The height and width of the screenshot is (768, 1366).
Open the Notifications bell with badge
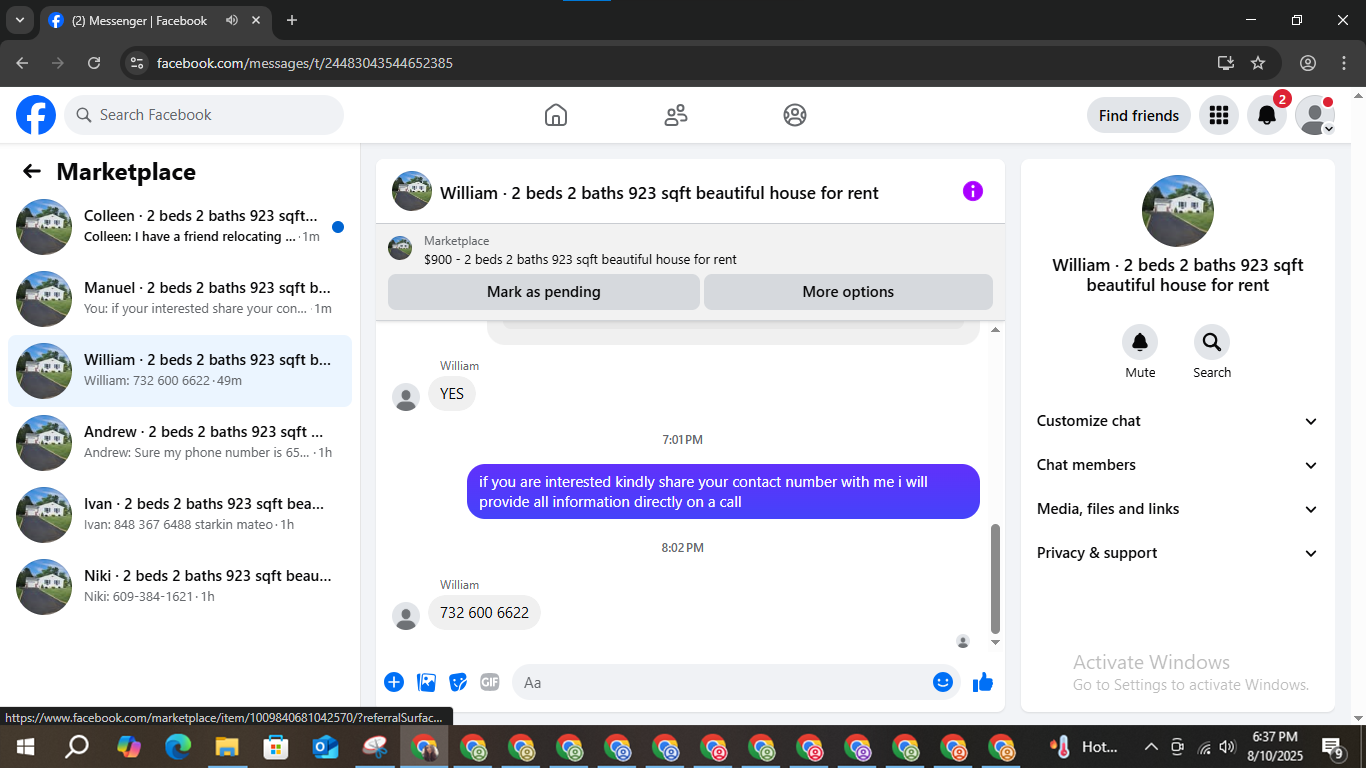point(1267,115)
